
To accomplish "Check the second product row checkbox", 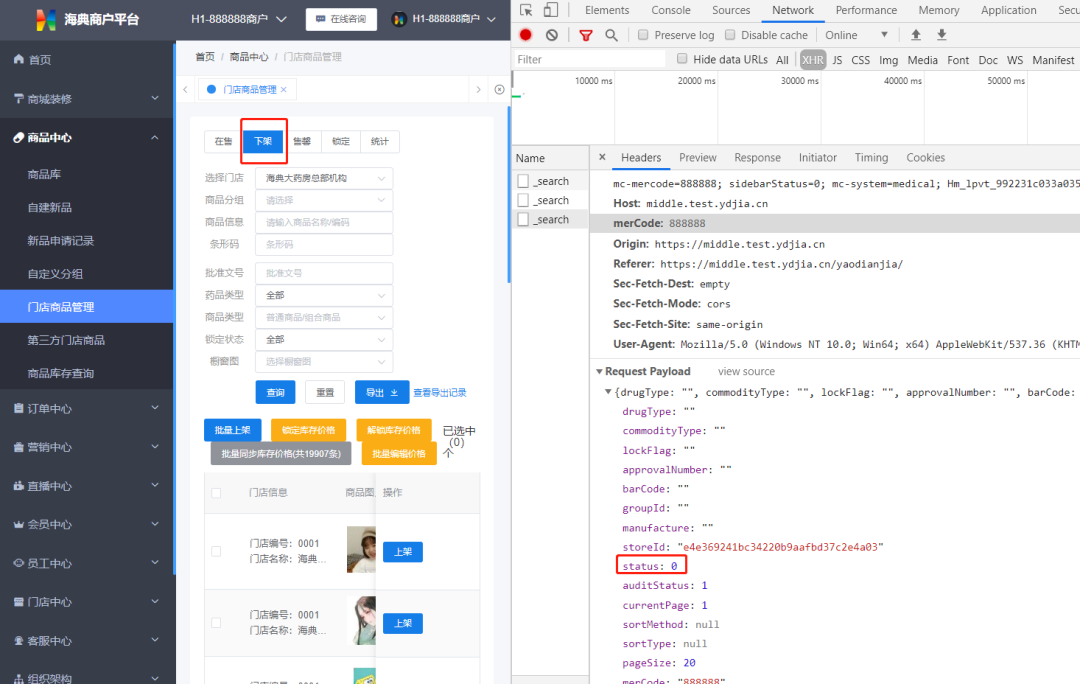I will (216, 623).
